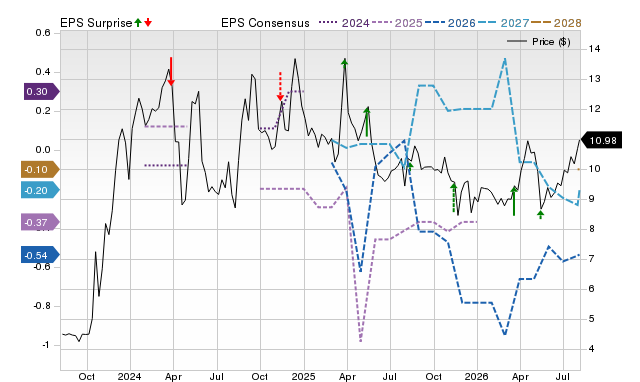Click the -0.54 dark blue value tag
Screen dimensions: 640x382
[x=40, y=255]
